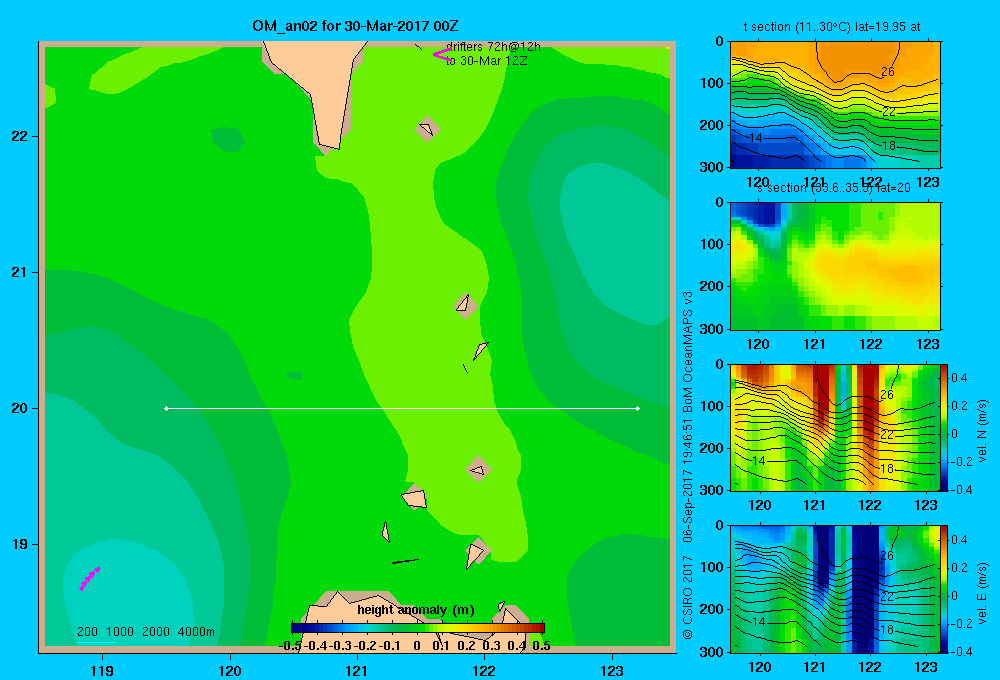Click longitude label 123 on main map axis
This screenshot has height=680, width=1000.
tap(612, 670)
